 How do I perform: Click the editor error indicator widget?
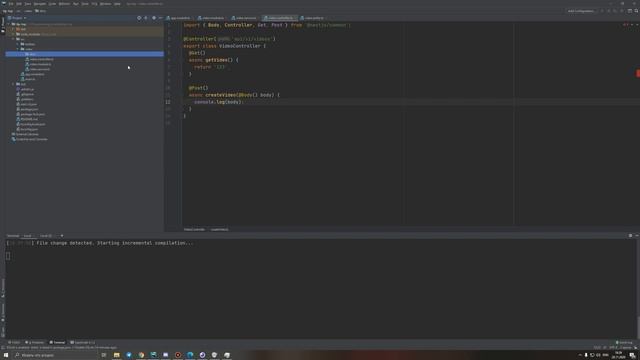(627, 25)
